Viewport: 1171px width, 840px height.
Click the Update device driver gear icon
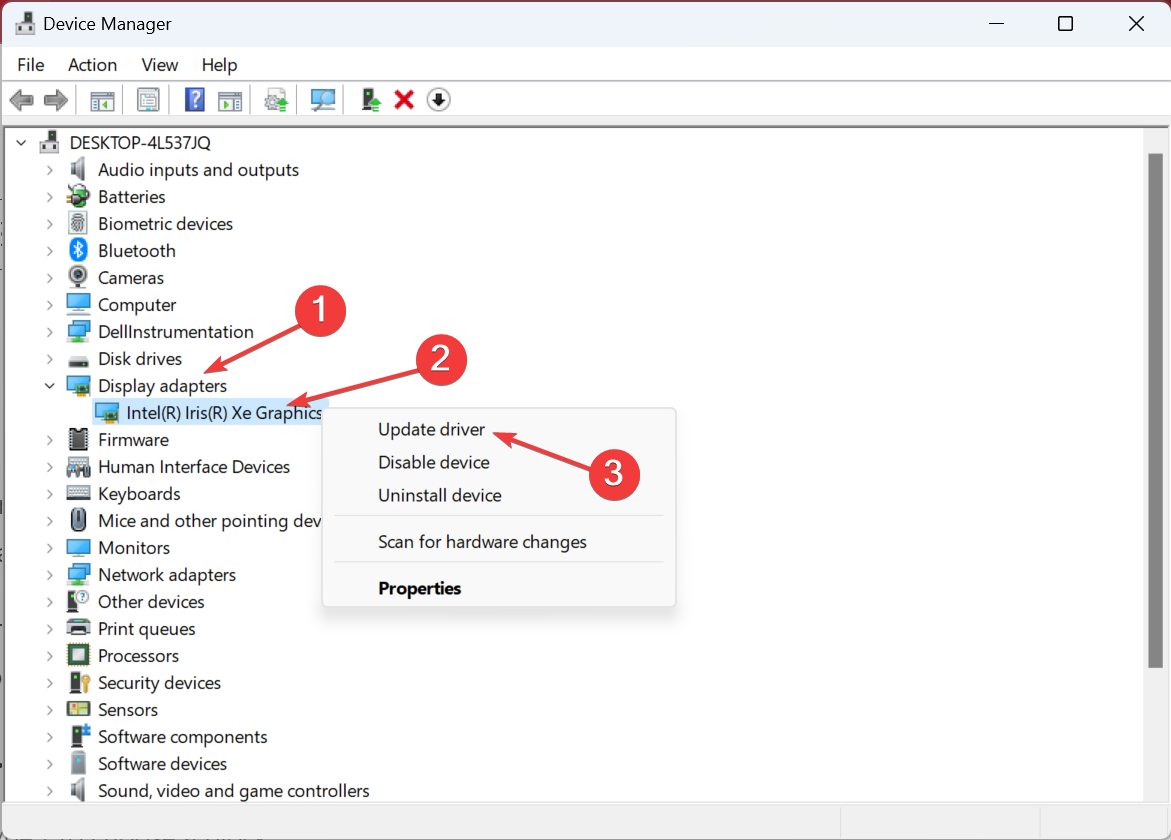[x=276, y=100]
